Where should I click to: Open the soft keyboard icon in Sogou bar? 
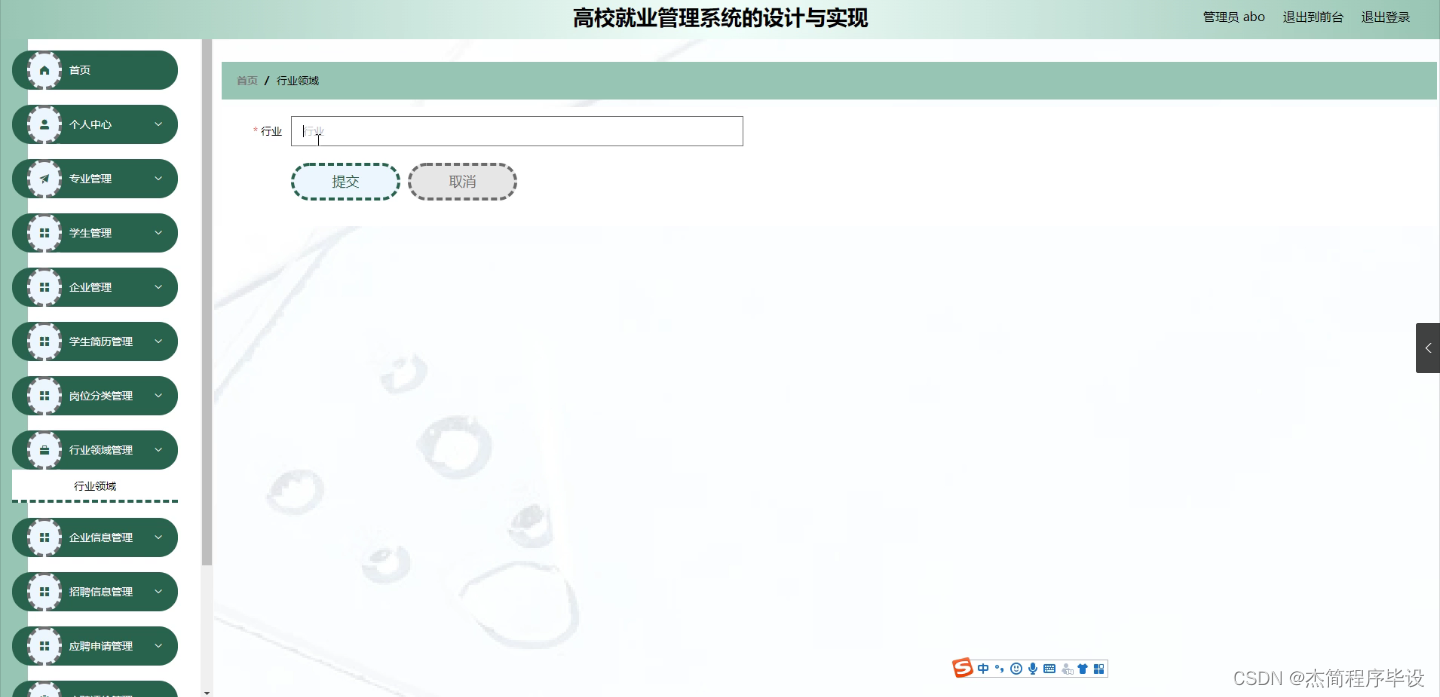coord(1049,668)
